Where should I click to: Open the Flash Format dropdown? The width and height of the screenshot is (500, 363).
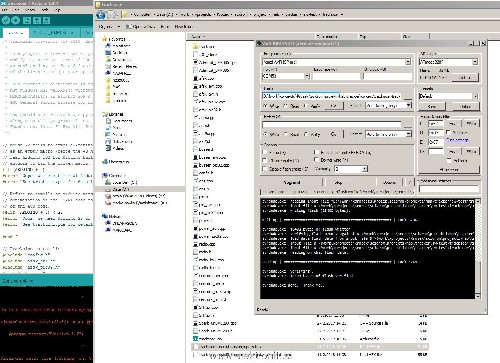(409, 106)
